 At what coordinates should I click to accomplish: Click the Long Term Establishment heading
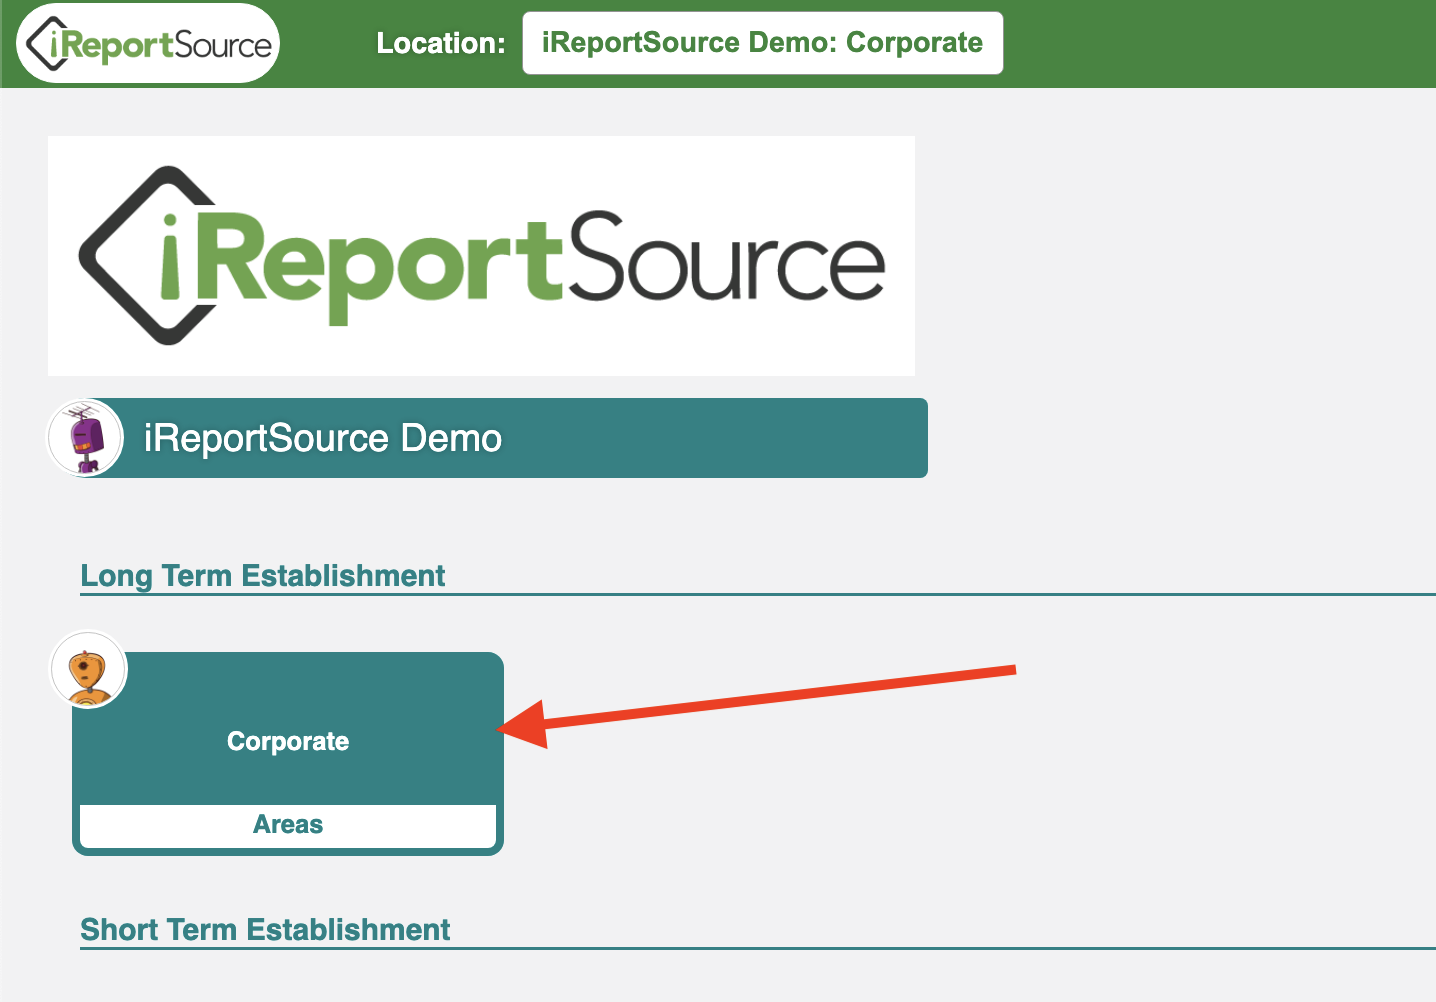pyautogui.click(x=263, y=576)
